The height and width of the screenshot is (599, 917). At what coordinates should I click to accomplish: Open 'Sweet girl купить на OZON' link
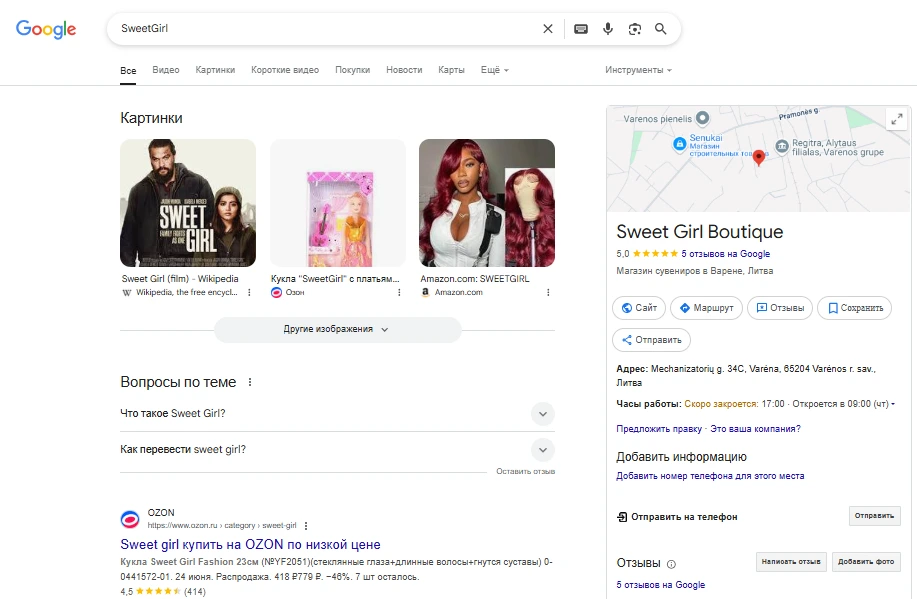pyautogui.click(x=250, y=545)
